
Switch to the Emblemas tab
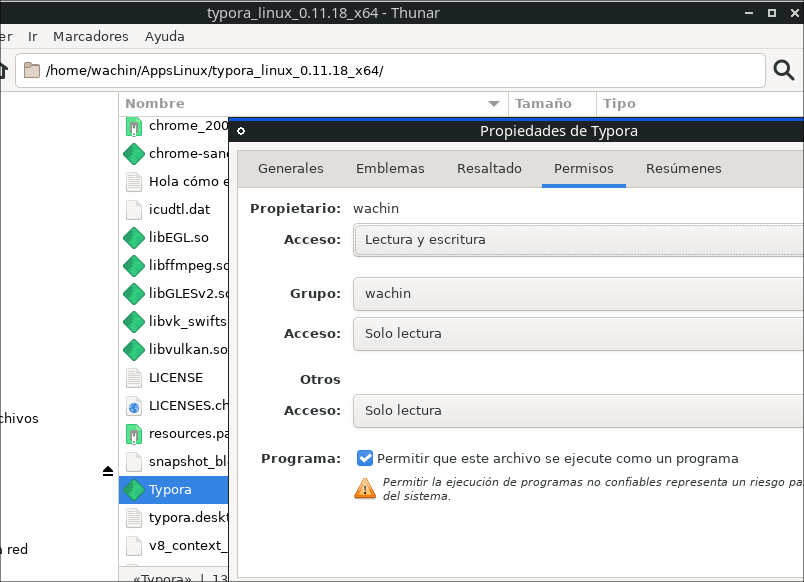[390, 169]
